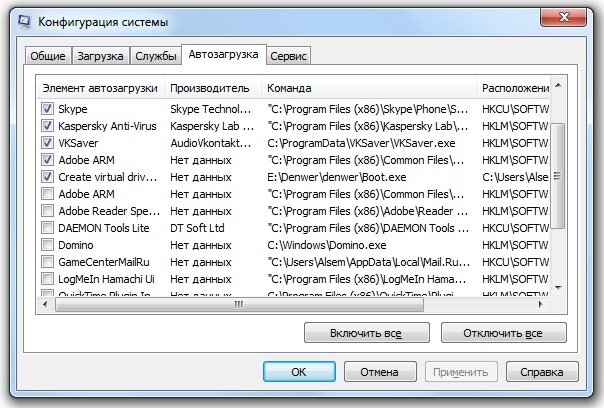Click the VKSaver.exe command path
604x408 pixels.
361,143
